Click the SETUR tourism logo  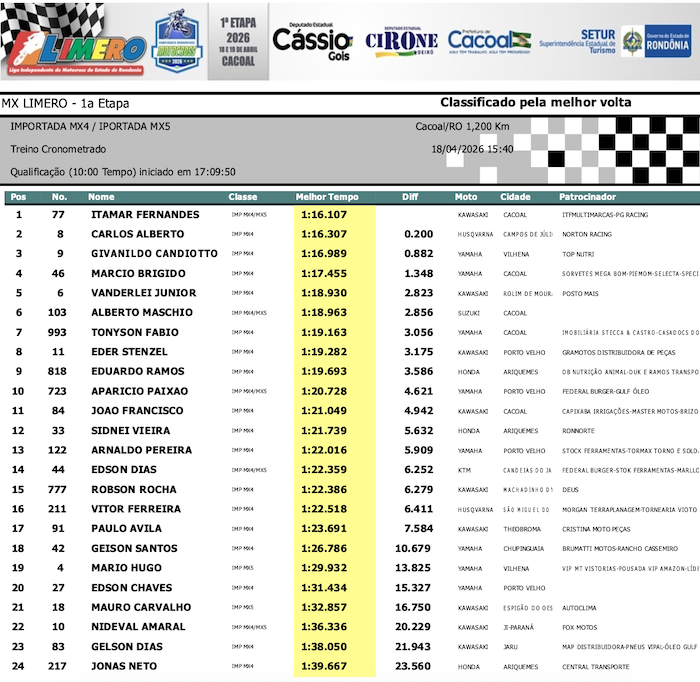[x=577, y=41]
